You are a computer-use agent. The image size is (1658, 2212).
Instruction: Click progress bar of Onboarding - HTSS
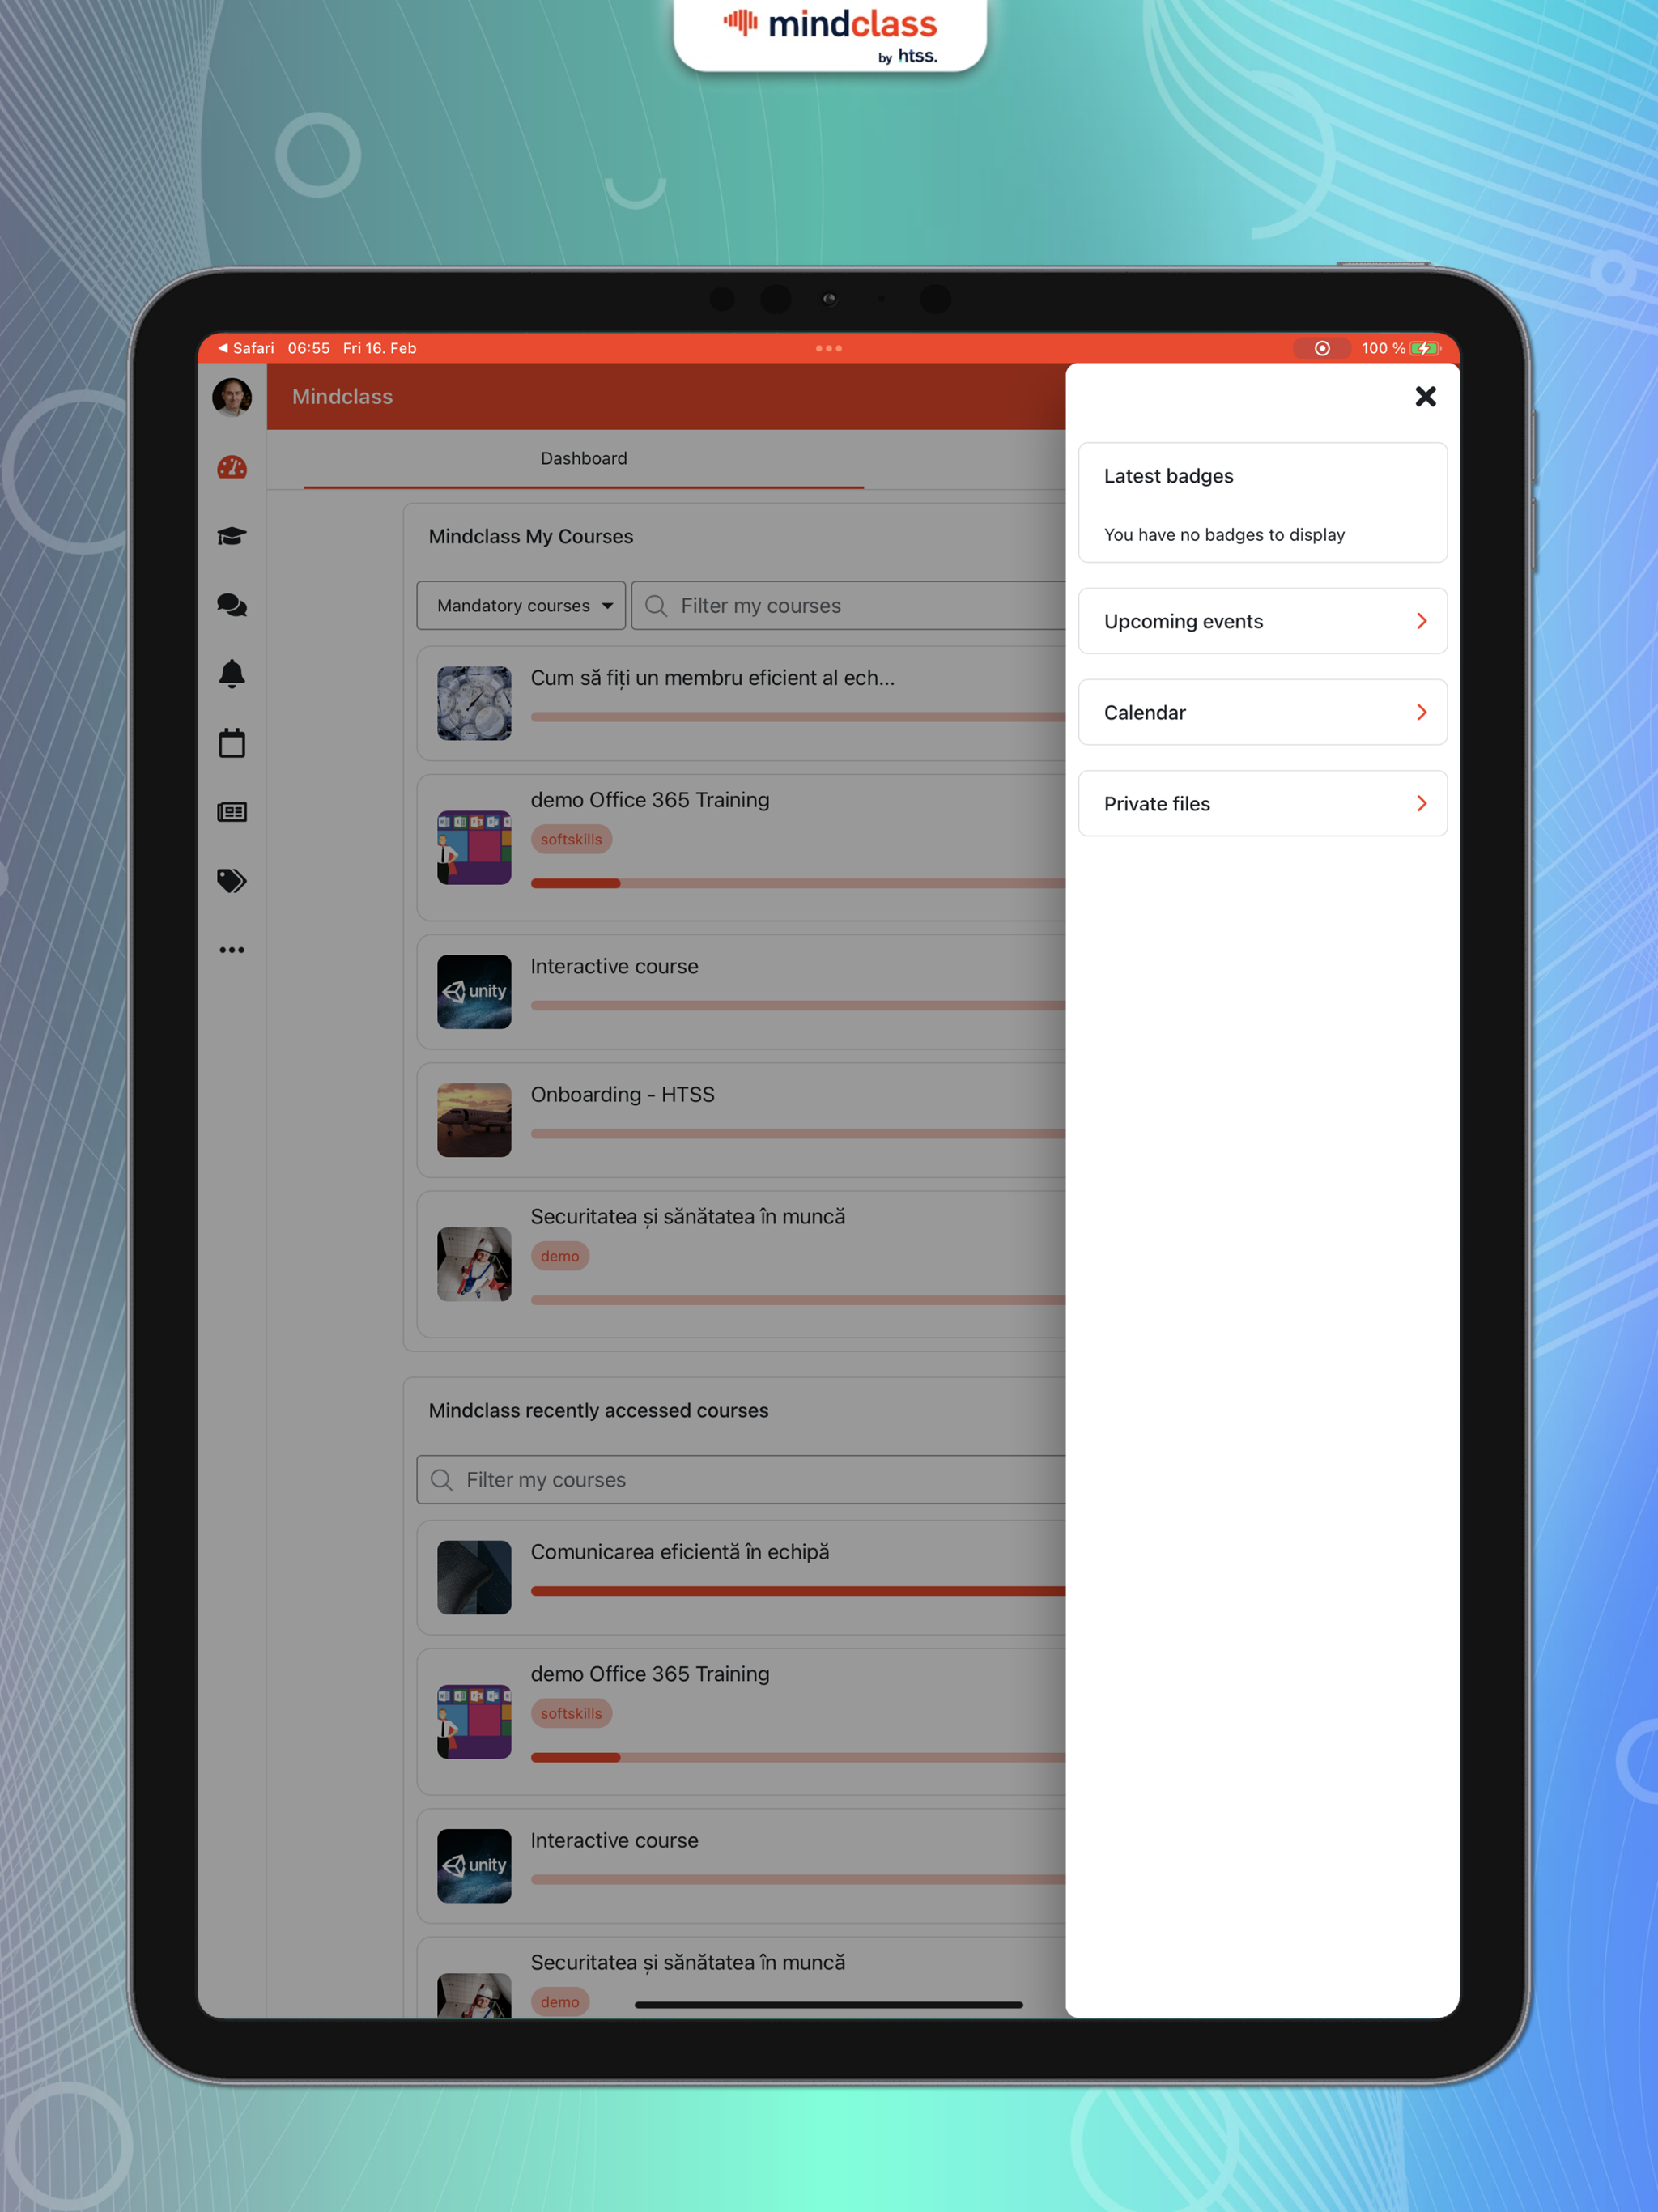[x=798, y=1134]
